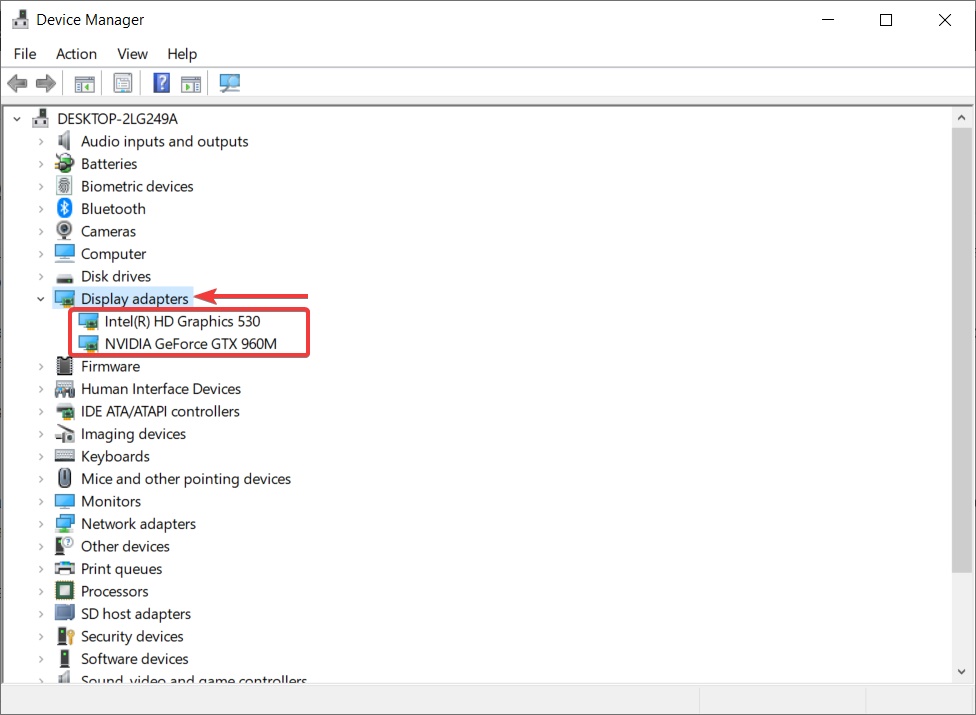Click the Firmware chip icon
The height and width of the screenshot is (715, 976).
pyautogui.click(x=64, y=366)
